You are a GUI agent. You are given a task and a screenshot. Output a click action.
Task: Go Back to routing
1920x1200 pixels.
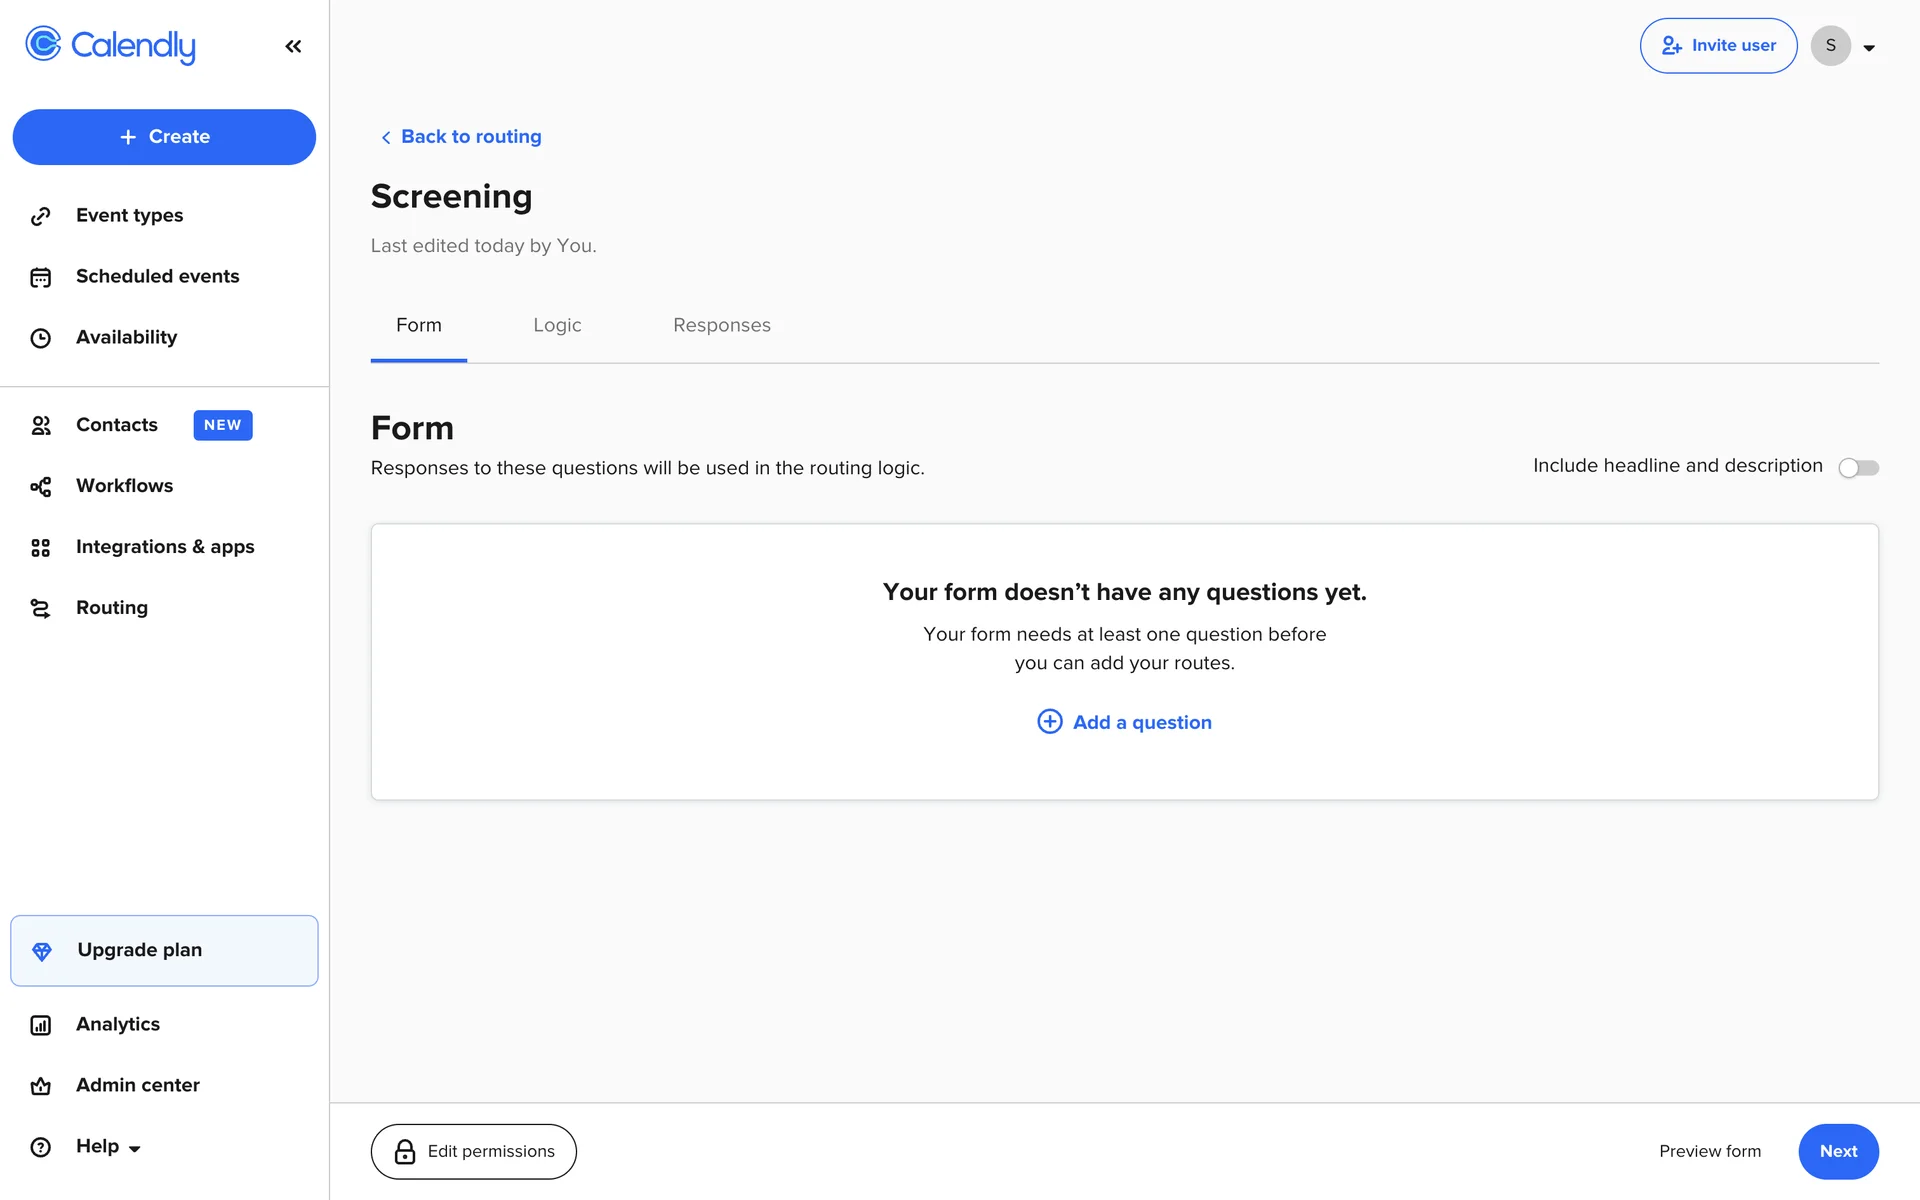(x=461, y=137)
